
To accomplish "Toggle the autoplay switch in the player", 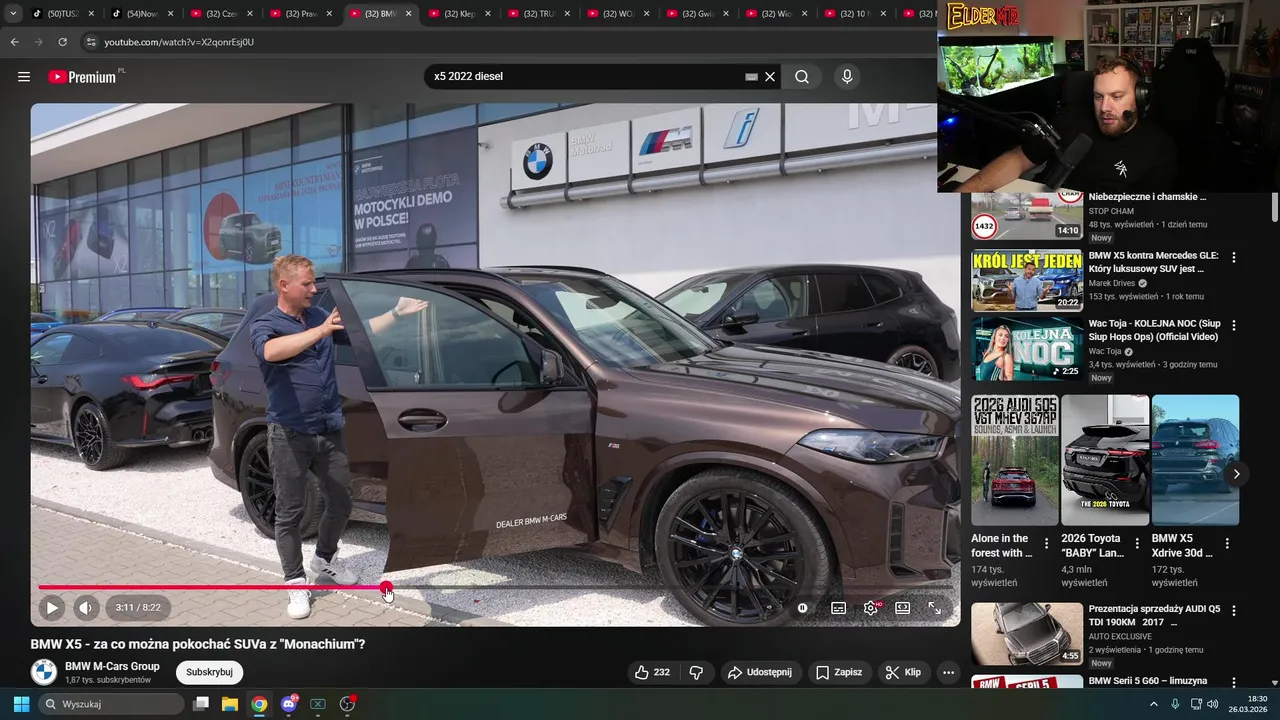I will (x=803, y=607).
